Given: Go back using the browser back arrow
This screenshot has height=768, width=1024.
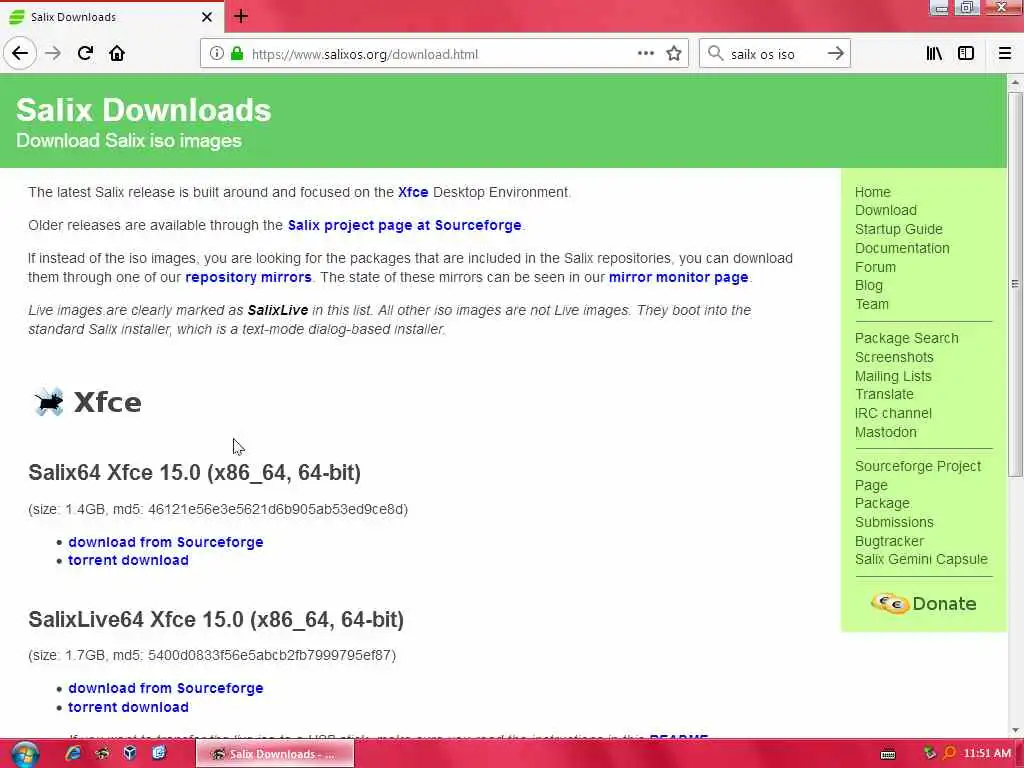Looking at the screenshot, I should pos(20,54).
